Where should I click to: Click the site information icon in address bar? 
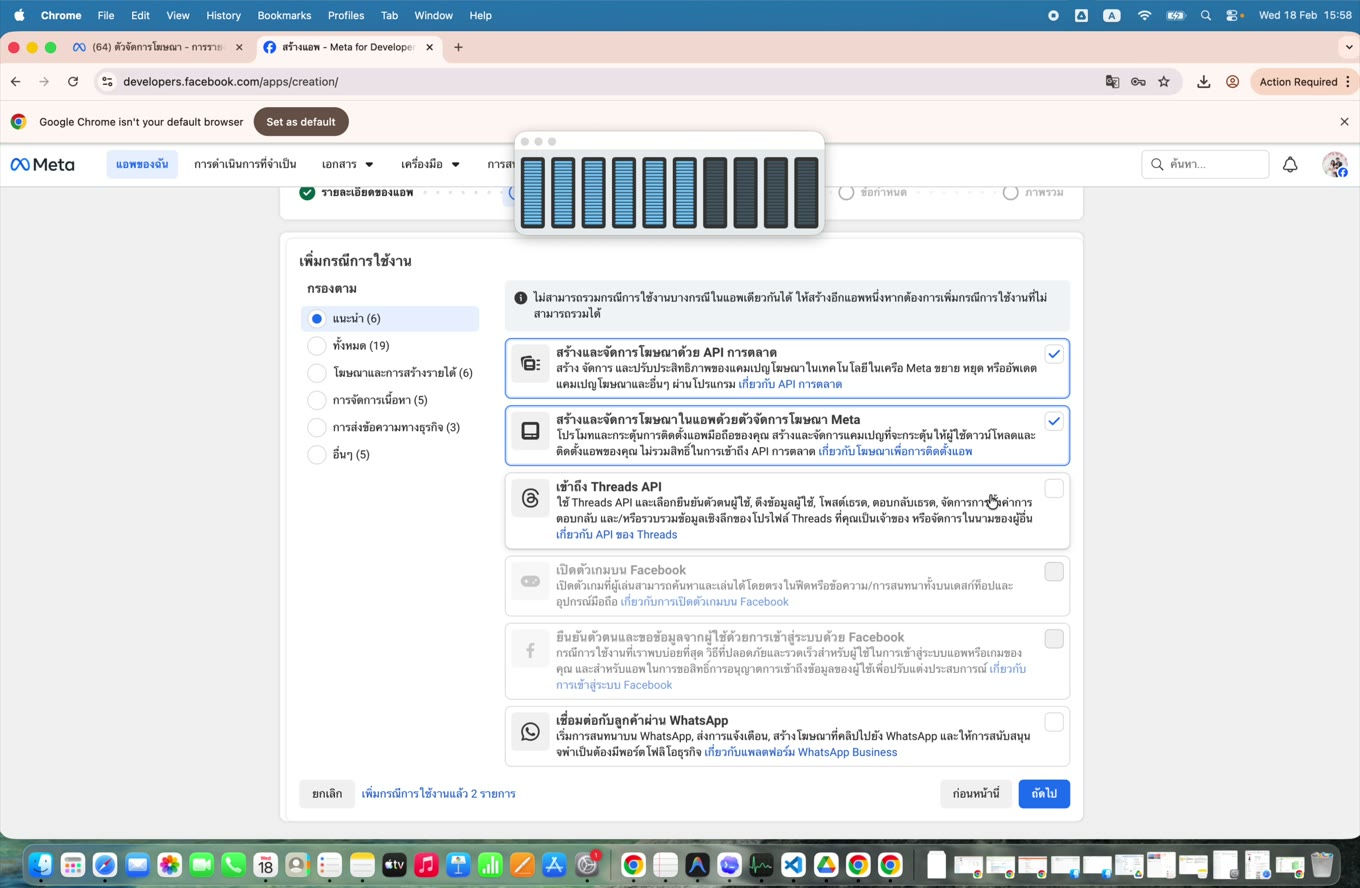pyautogui.click(x=108, y=82)
